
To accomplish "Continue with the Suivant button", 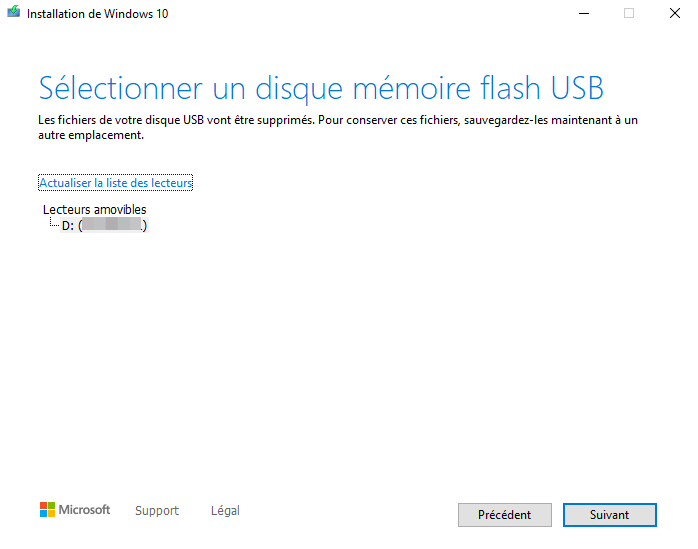I will click(x=609, y=515).
